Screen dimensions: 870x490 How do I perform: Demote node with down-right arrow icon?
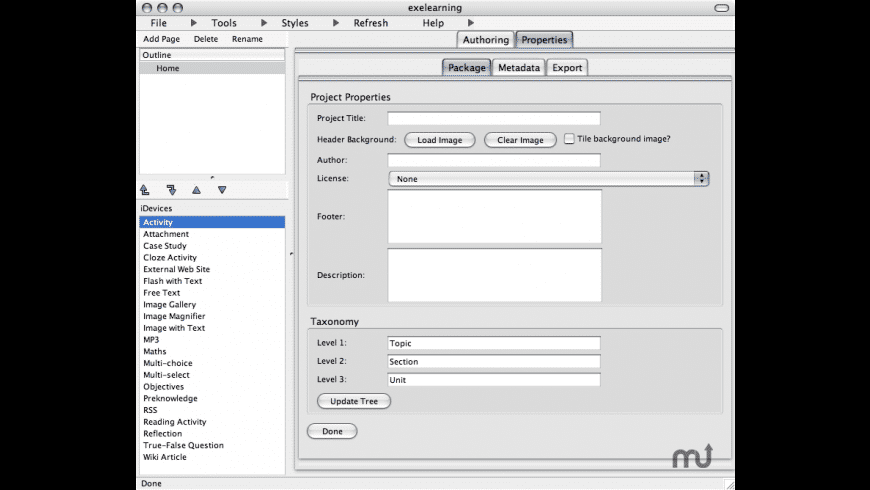pos(171,190)
